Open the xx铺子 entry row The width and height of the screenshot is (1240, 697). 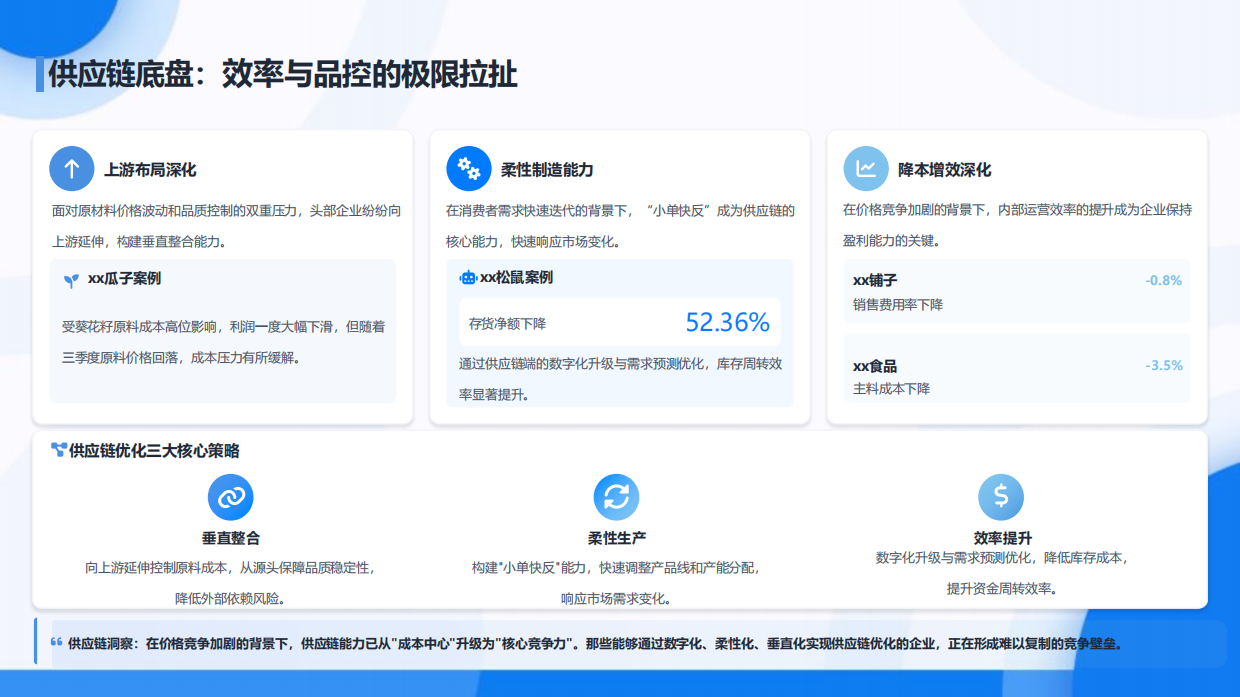[x=1017, y=290]
